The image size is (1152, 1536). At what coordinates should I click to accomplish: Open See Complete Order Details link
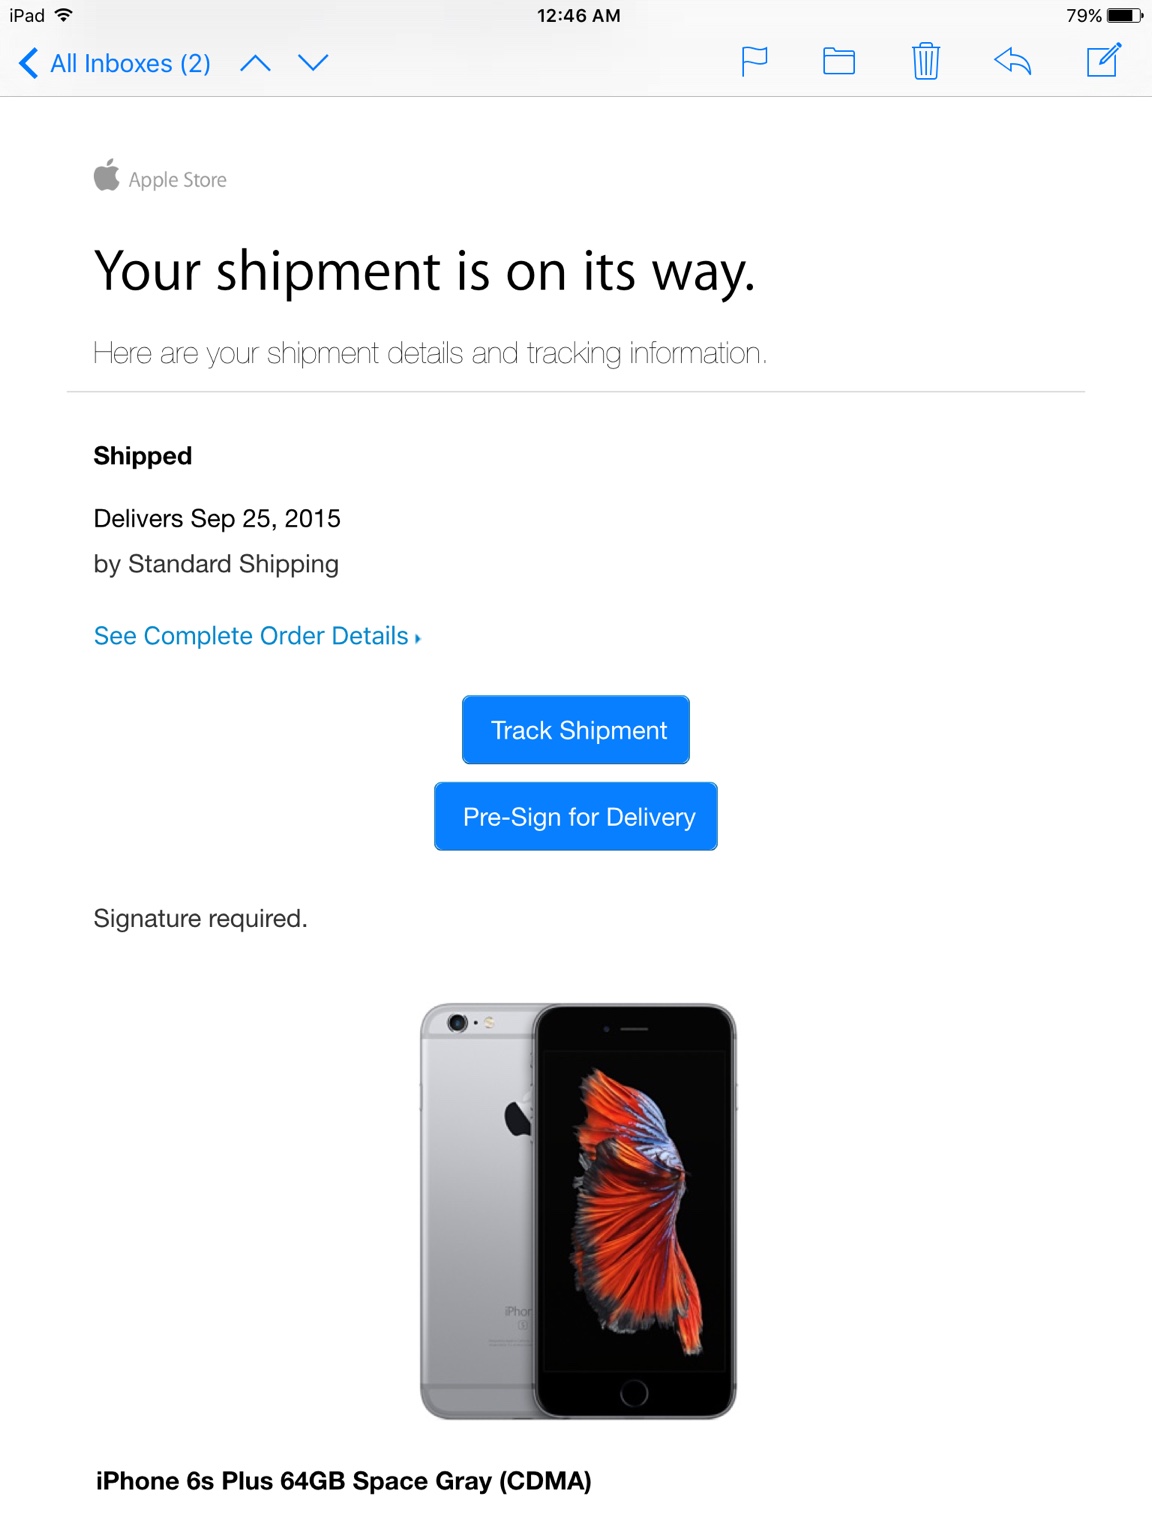tap(257, 636)
